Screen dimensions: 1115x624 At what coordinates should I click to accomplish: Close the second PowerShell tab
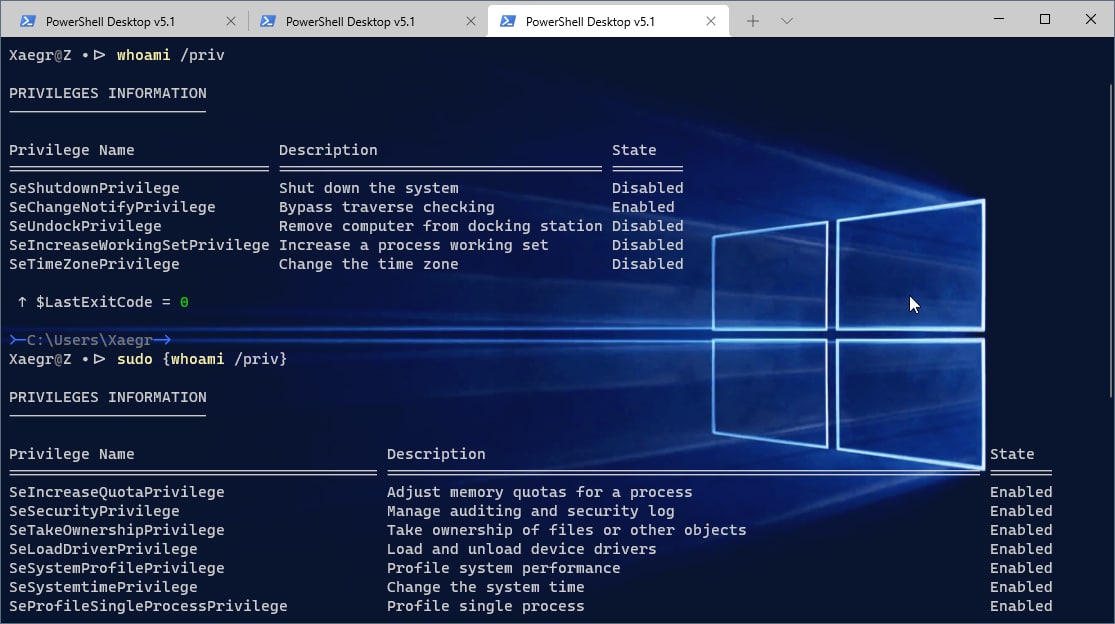coord(471,21)
